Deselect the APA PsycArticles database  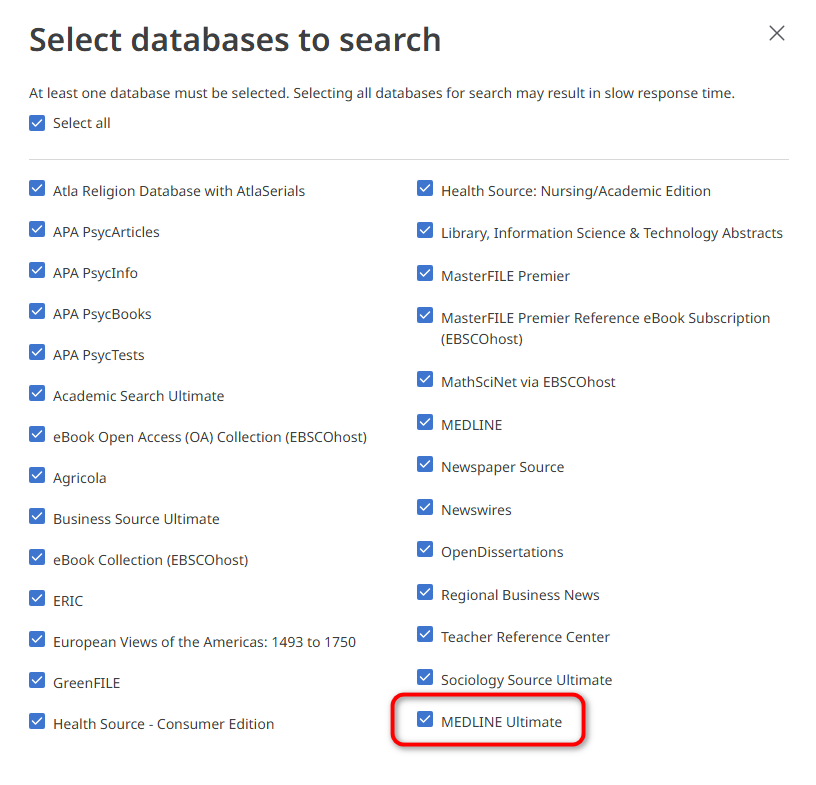[37, 230]
